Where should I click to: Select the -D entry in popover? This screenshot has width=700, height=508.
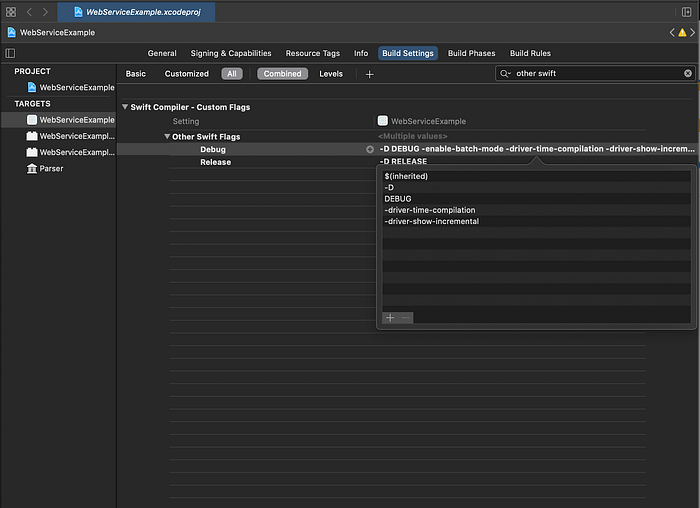point(536,187)
